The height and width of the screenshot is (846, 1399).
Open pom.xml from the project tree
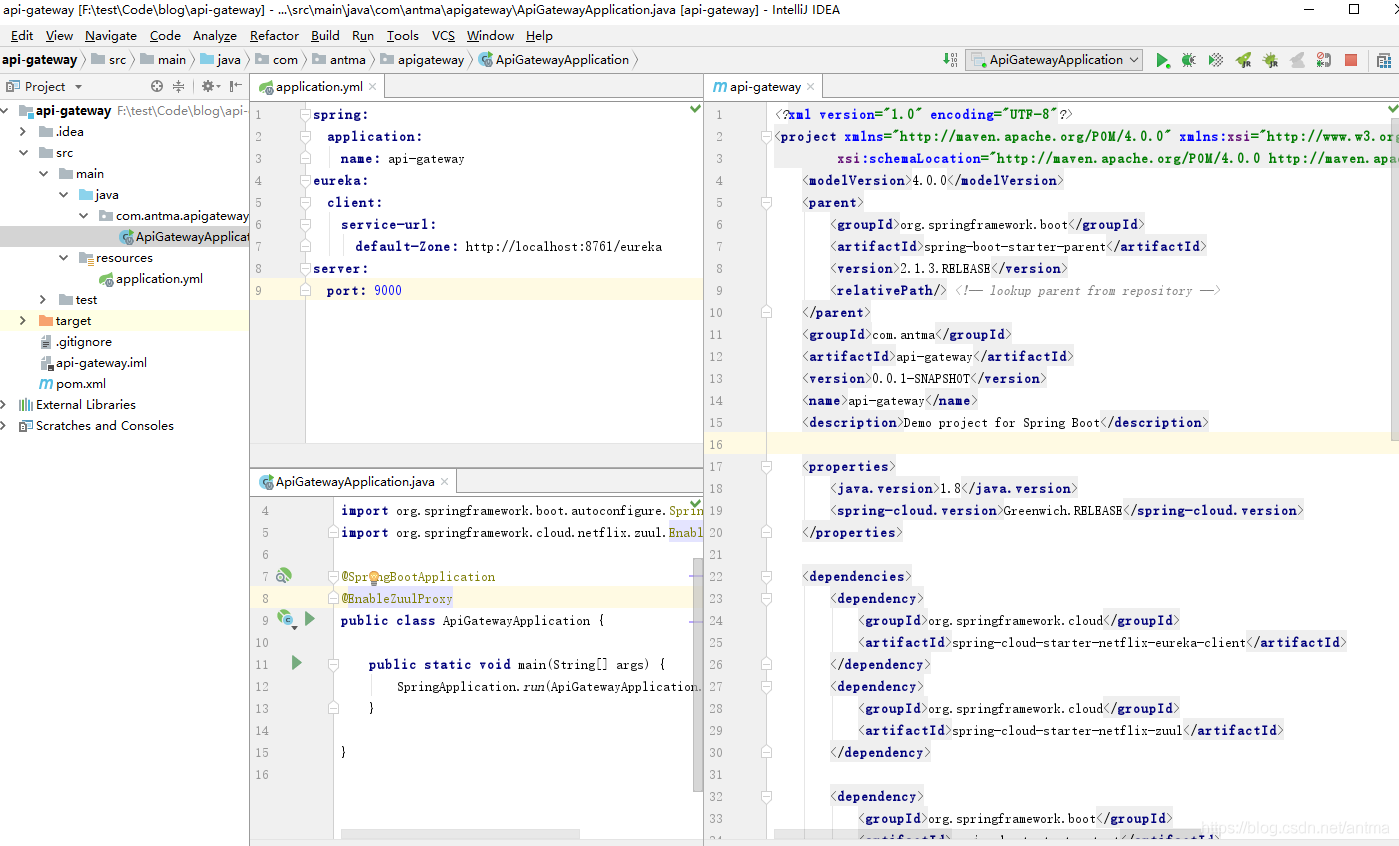click(x=80, y=384)
